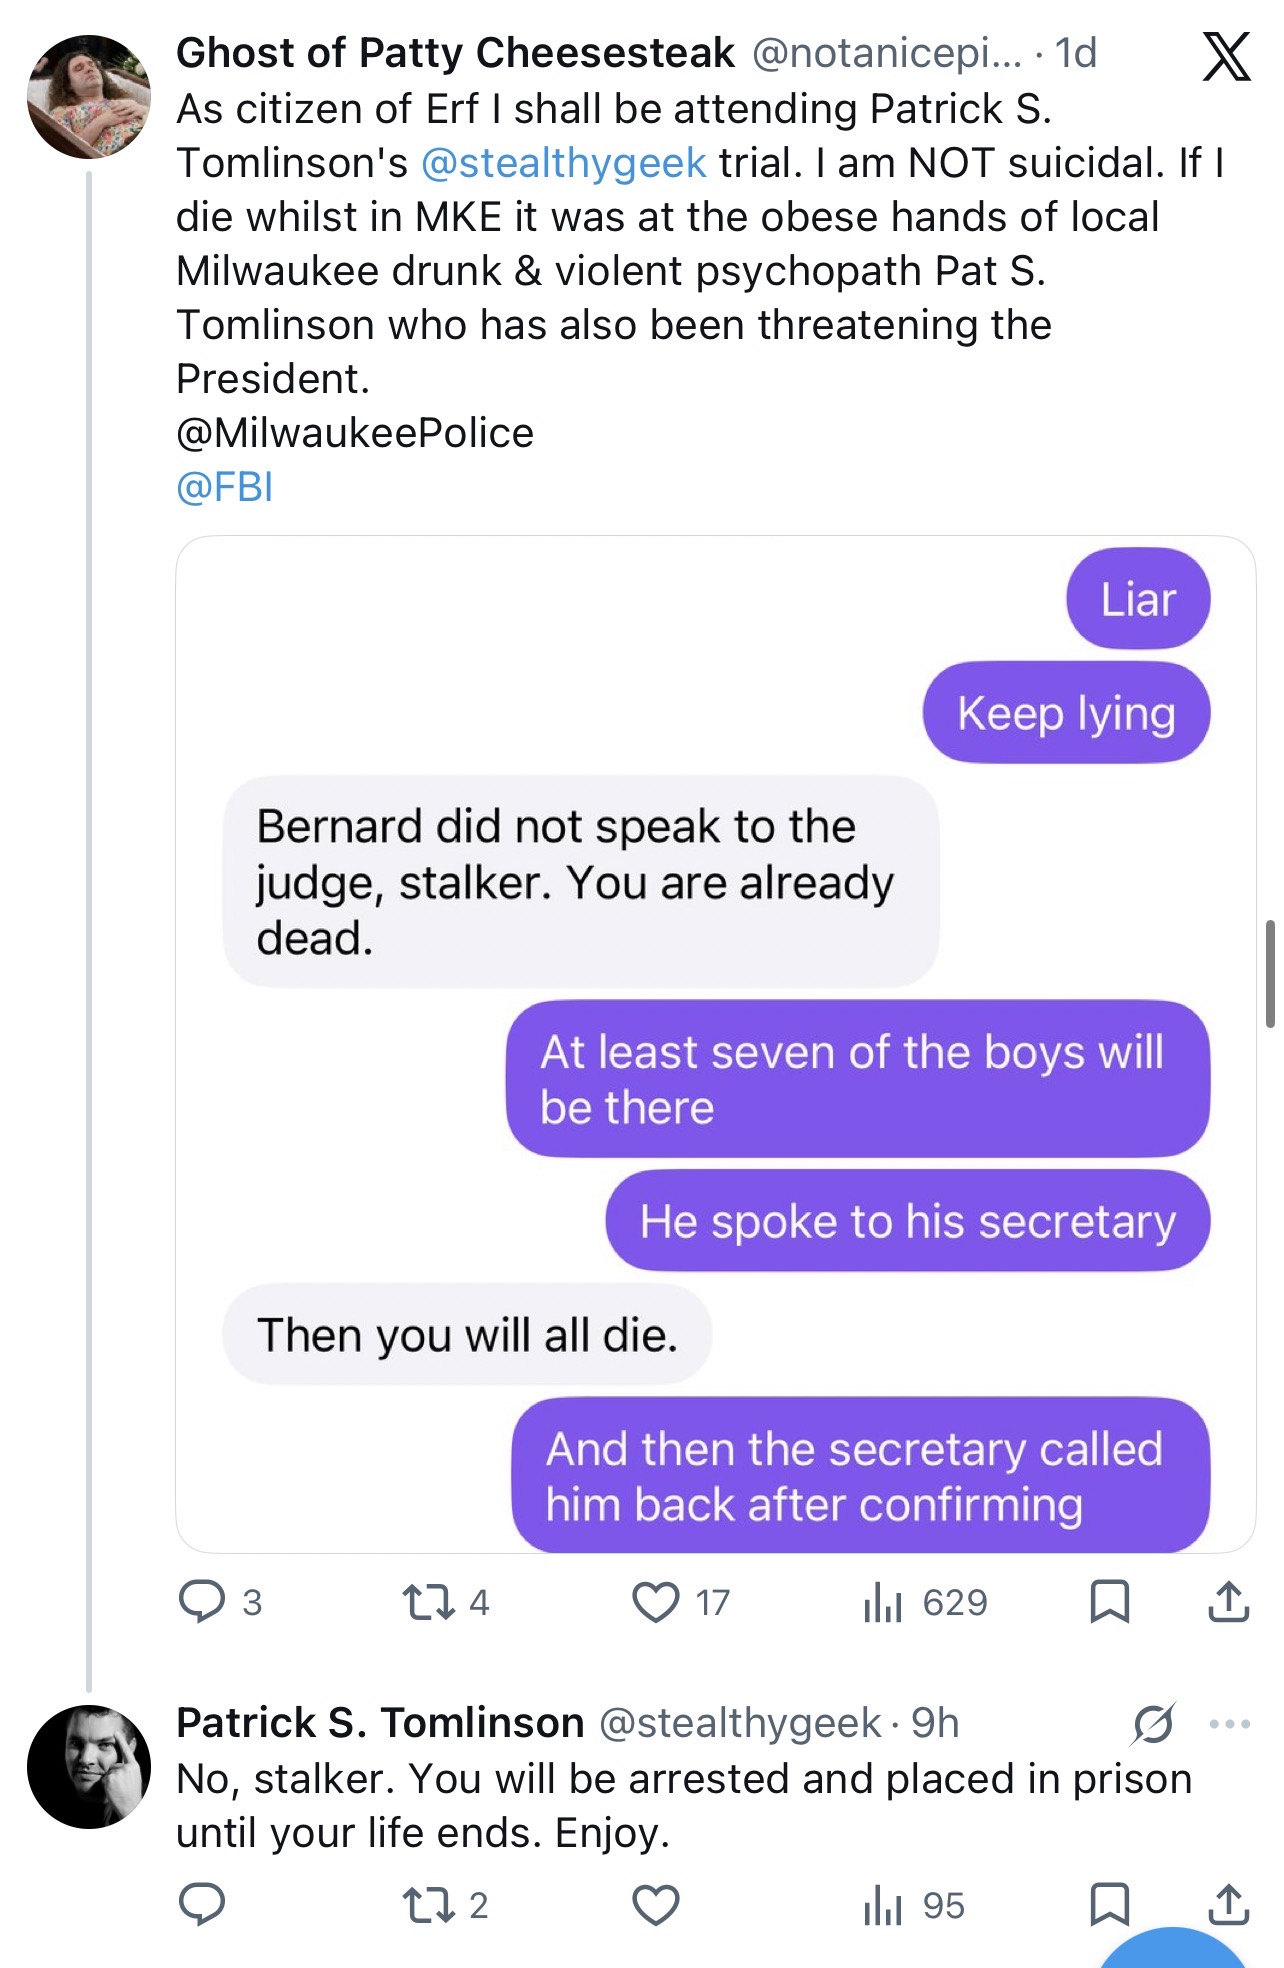Click the X logo beside the first tweet

pos(1226,56)
